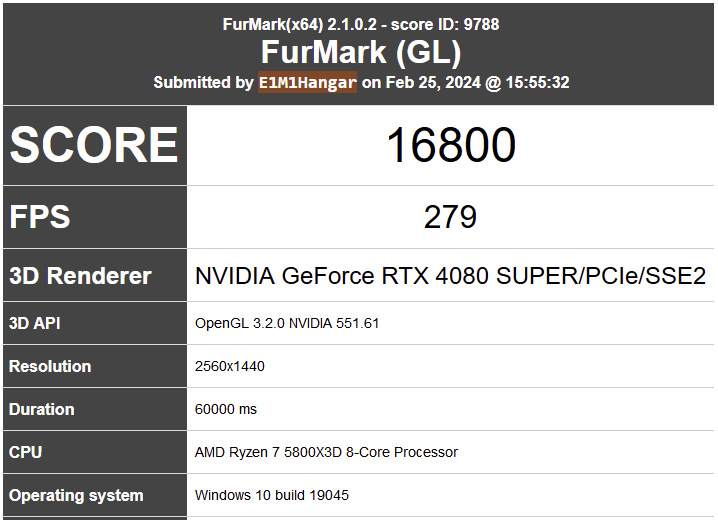Click the FurMark(x64) 2.1.0.2 score ID line
The width and height of the screenshot is (718, 520).
[x=361, y=24]
